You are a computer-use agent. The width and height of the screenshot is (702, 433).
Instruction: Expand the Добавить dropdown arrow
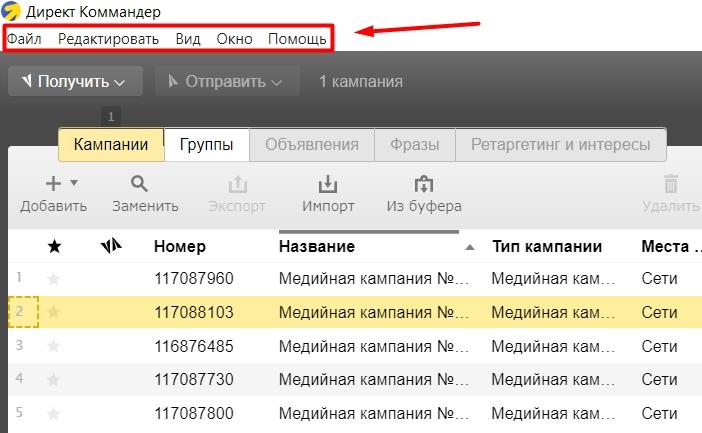pos(74,183)
